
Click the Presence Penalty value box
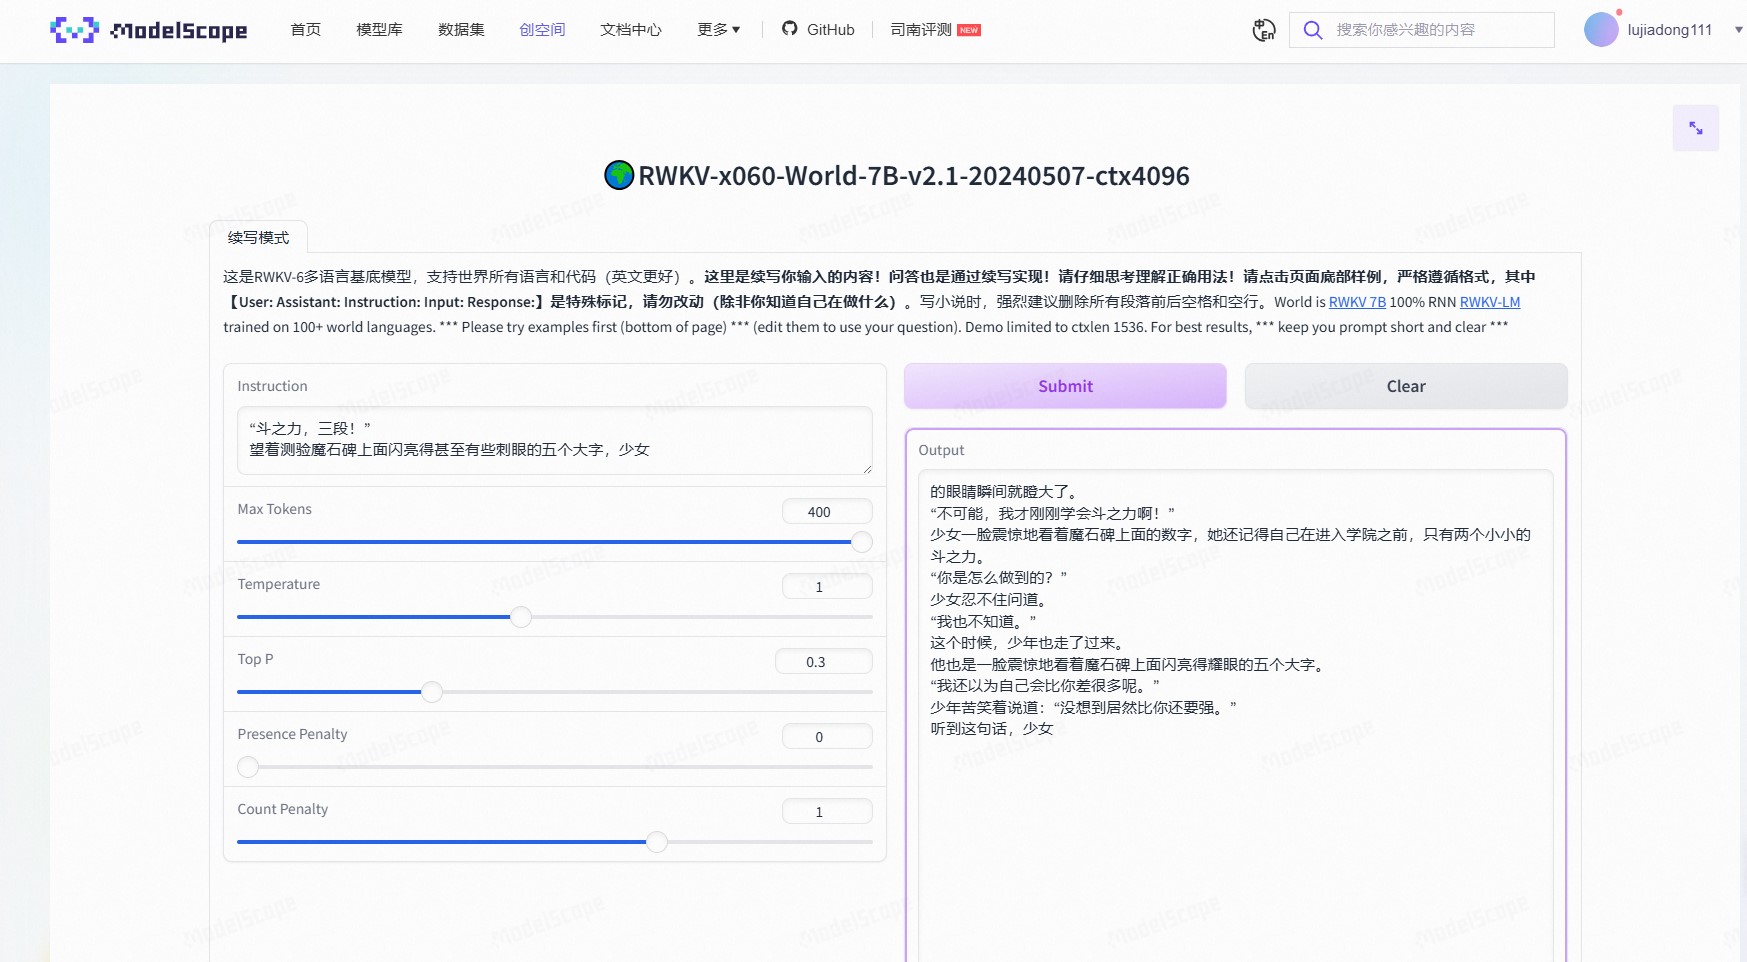pyautogui.click(x=827, y=736)
